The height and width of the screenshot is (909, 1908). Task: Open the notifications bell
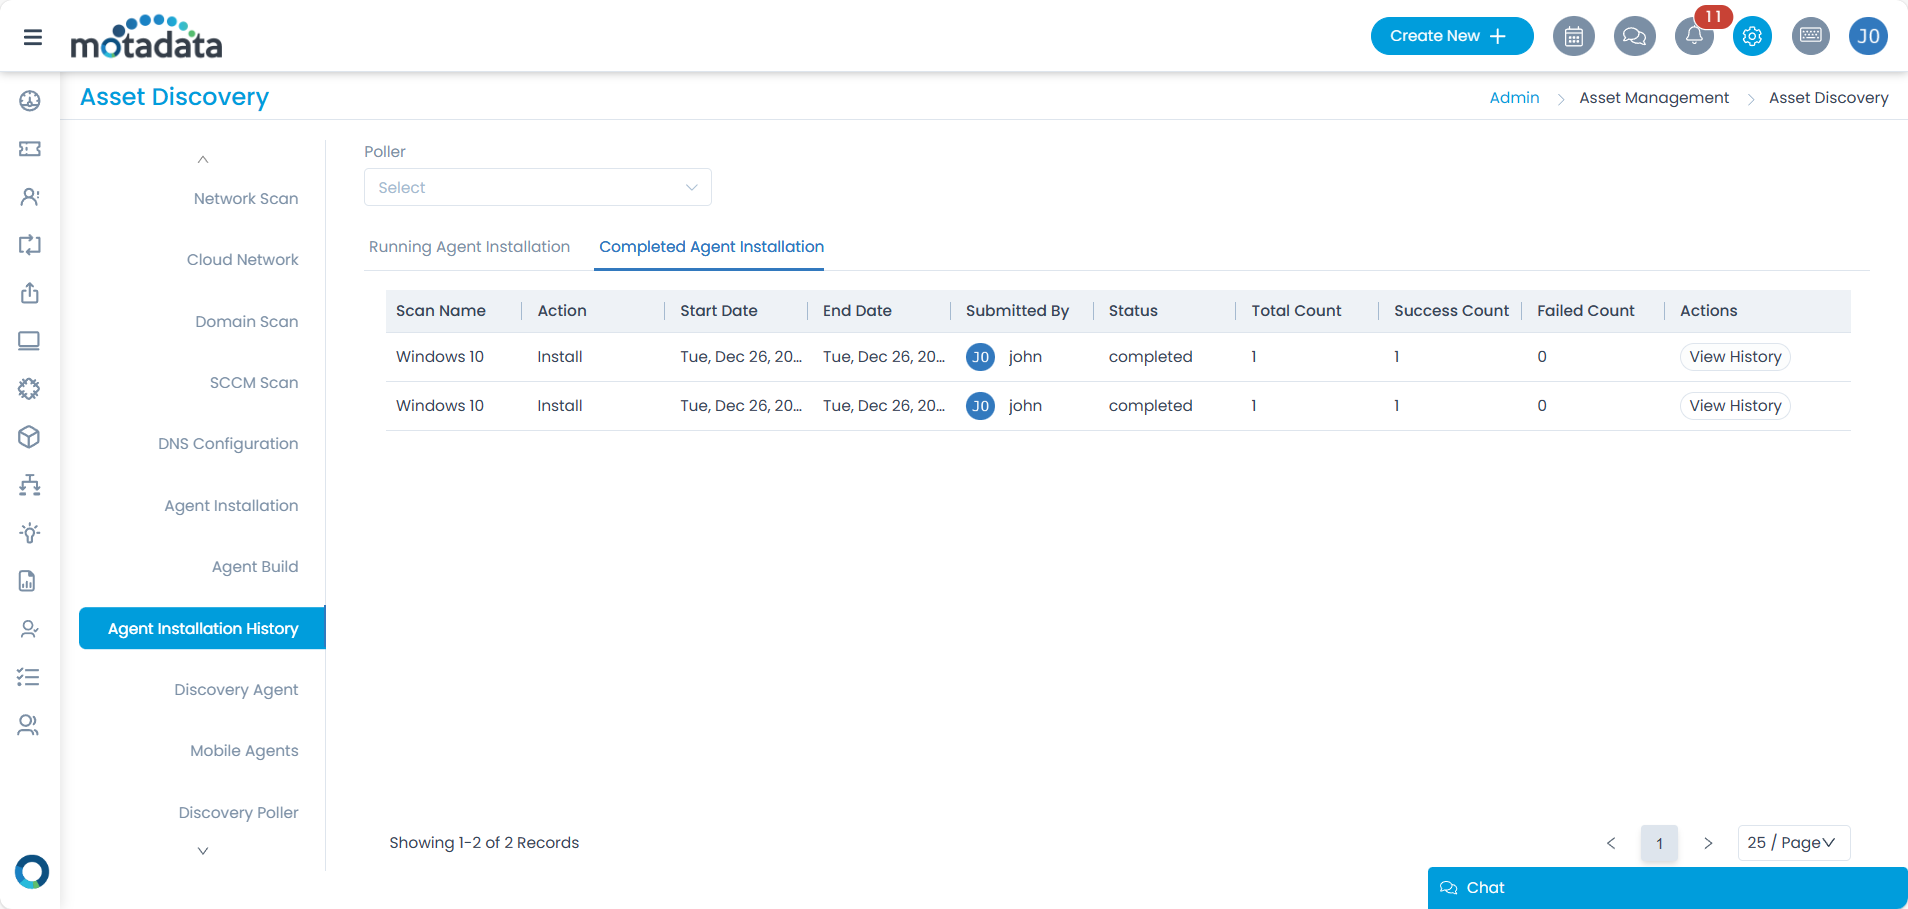pos(1694,37)
